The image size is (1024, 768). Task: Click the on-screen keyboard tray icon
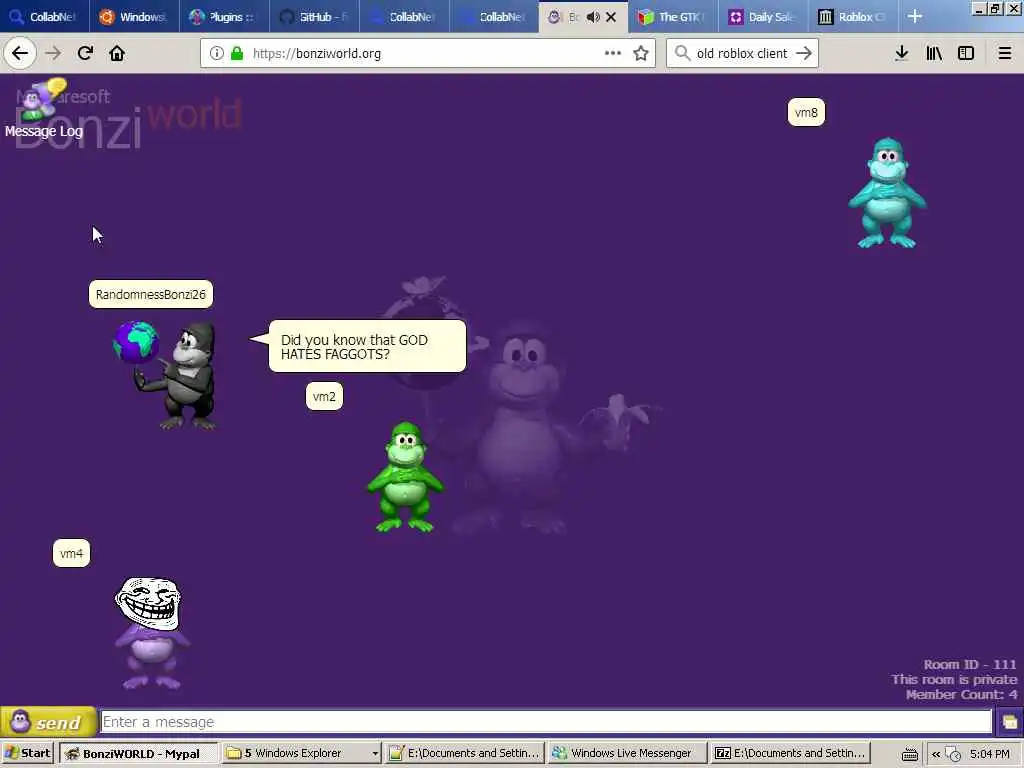click(x=909, y=754)
